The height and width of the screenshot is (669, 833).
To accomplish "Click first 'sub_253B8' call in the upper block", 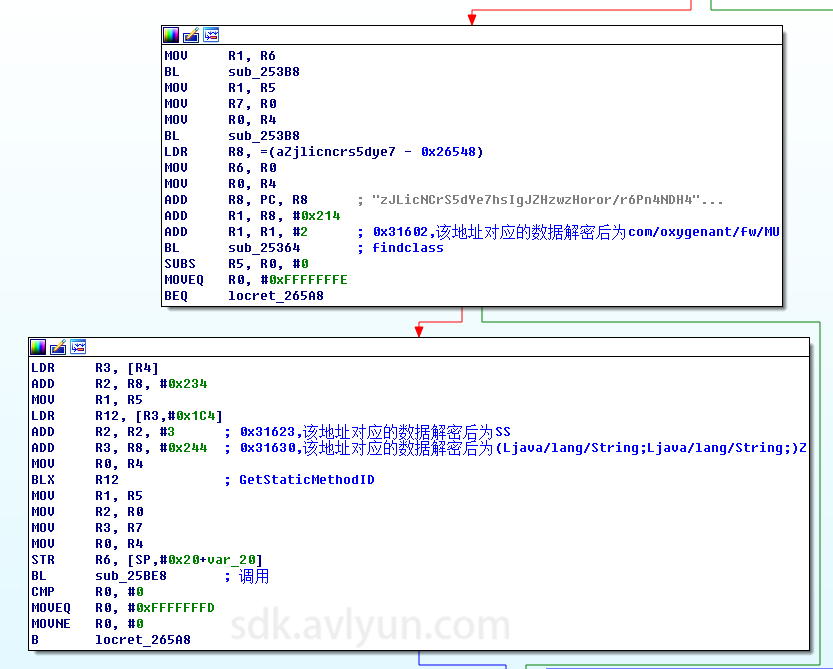I will (264, 72).
